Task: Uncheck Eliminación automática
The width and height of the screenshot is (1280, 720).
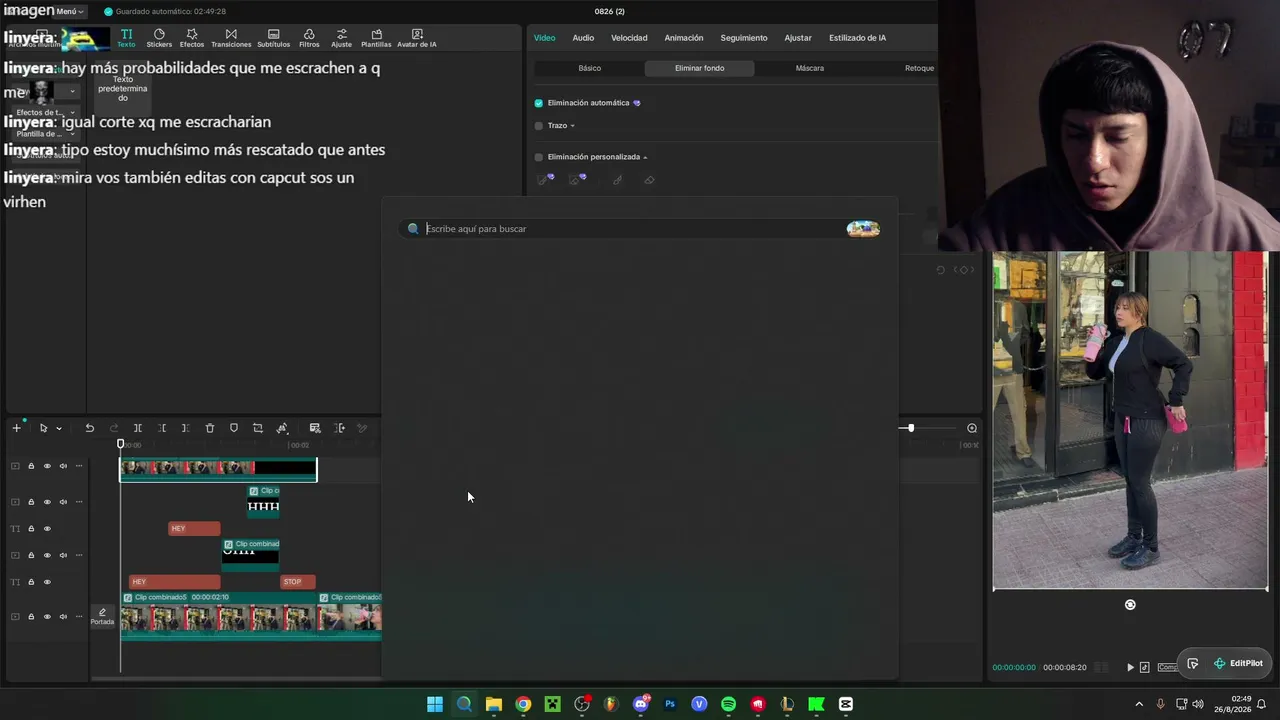Action: tap(539, 103)
